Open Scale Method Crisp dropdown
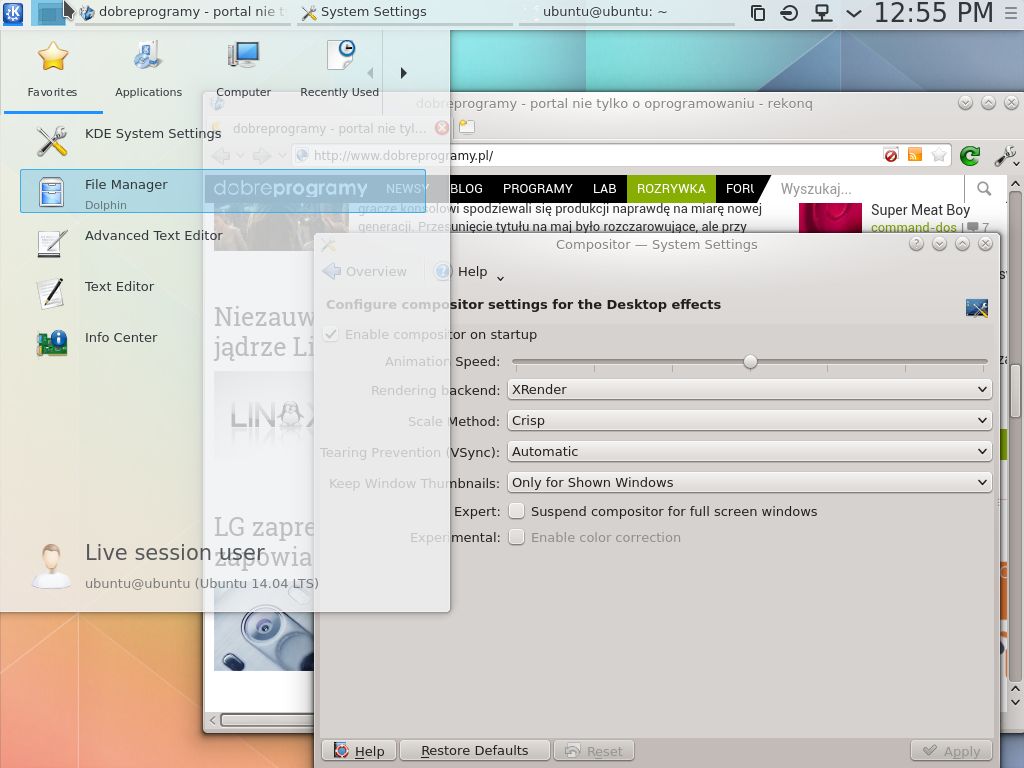 click(749, 421)
